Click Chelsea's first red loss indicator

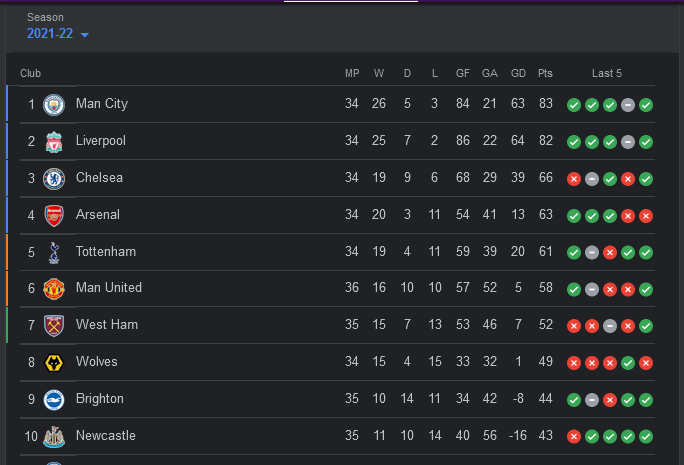pos(574,179)
